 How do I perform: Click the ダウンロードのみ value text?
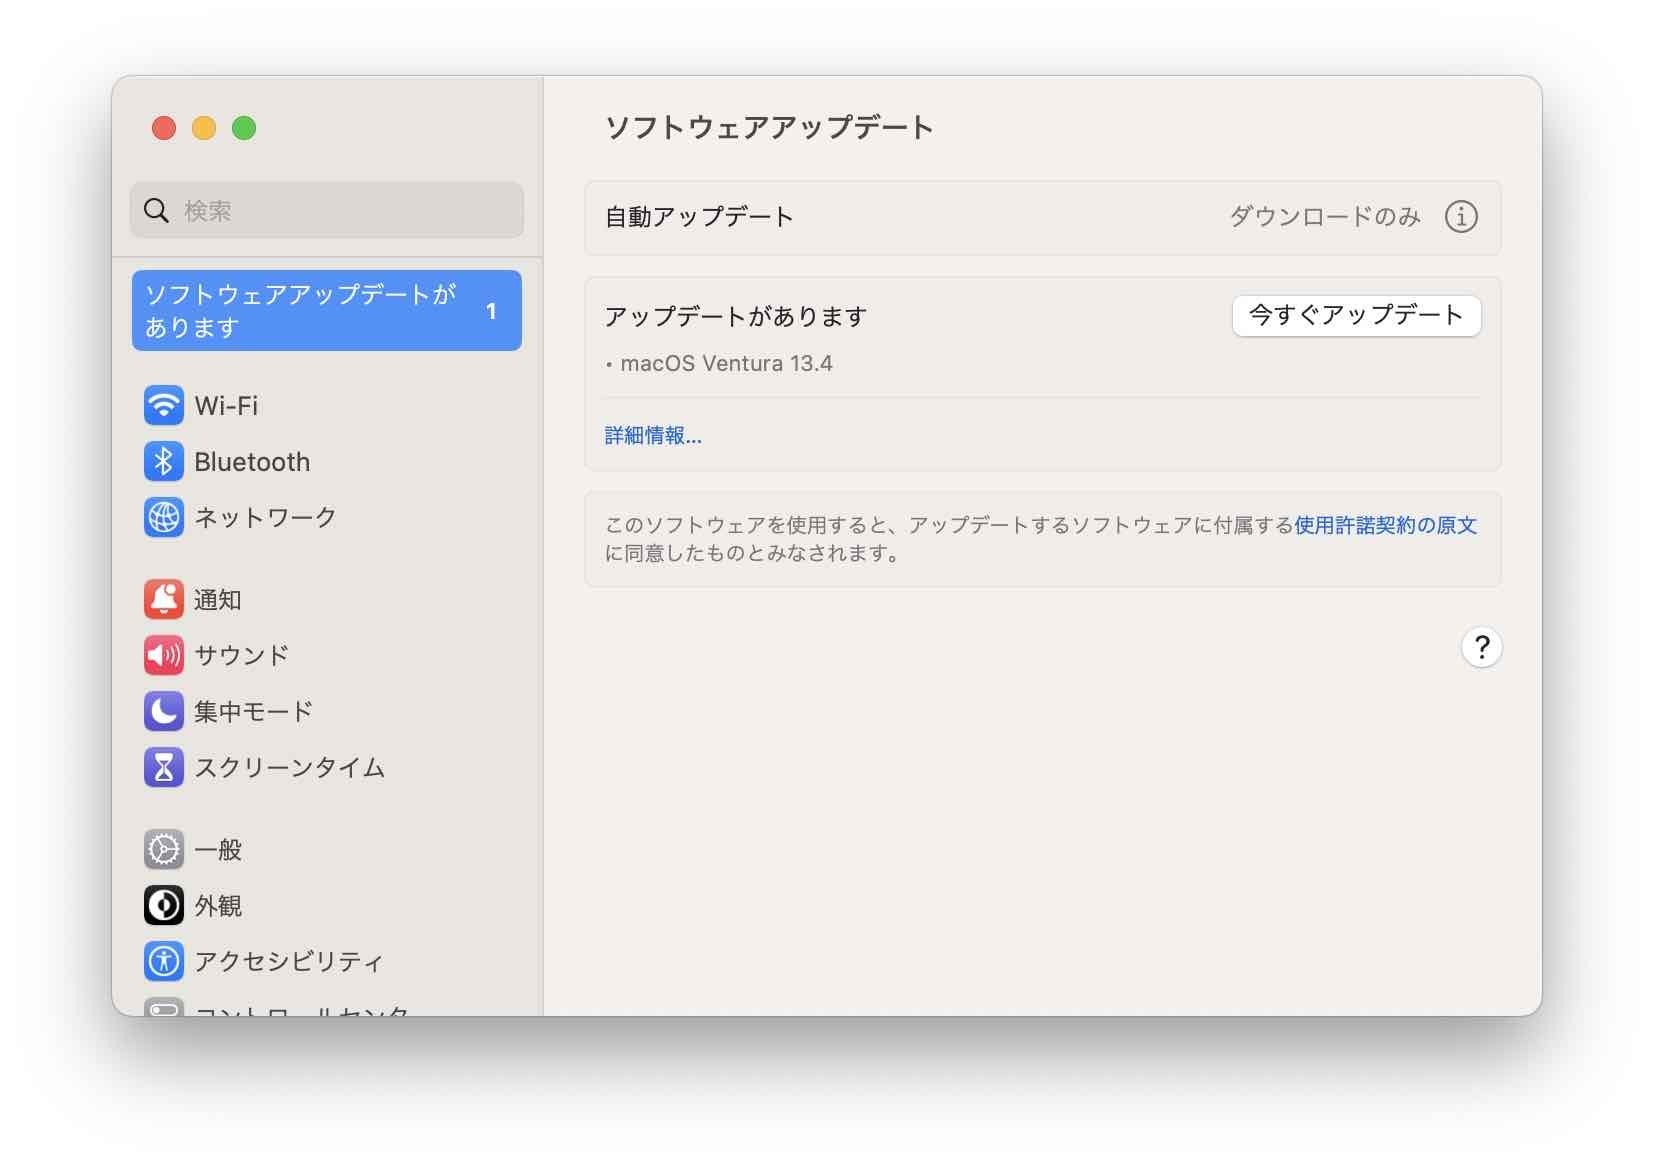pos(1325,217)
